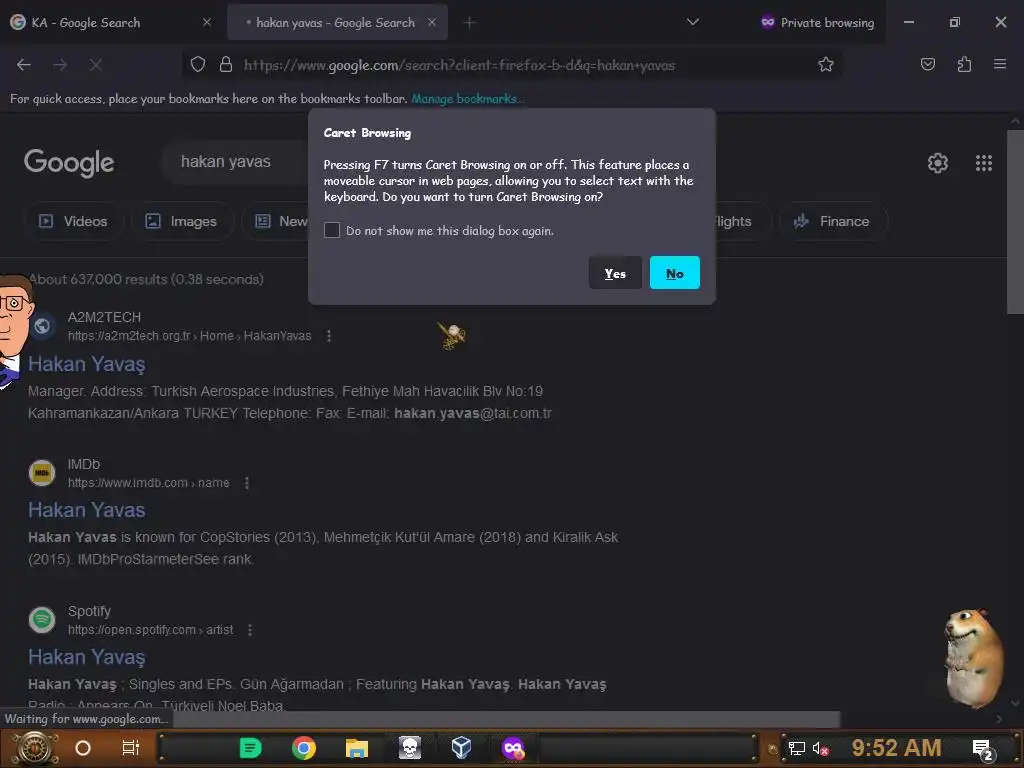Open the skull app in taskbar
1024x768 pixels.
coord(409,748)
